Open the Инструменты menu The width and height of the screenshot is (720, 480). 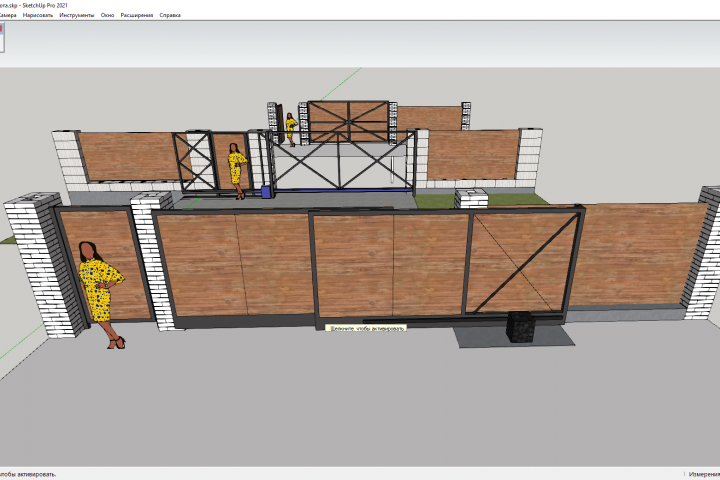click(77, 15)
